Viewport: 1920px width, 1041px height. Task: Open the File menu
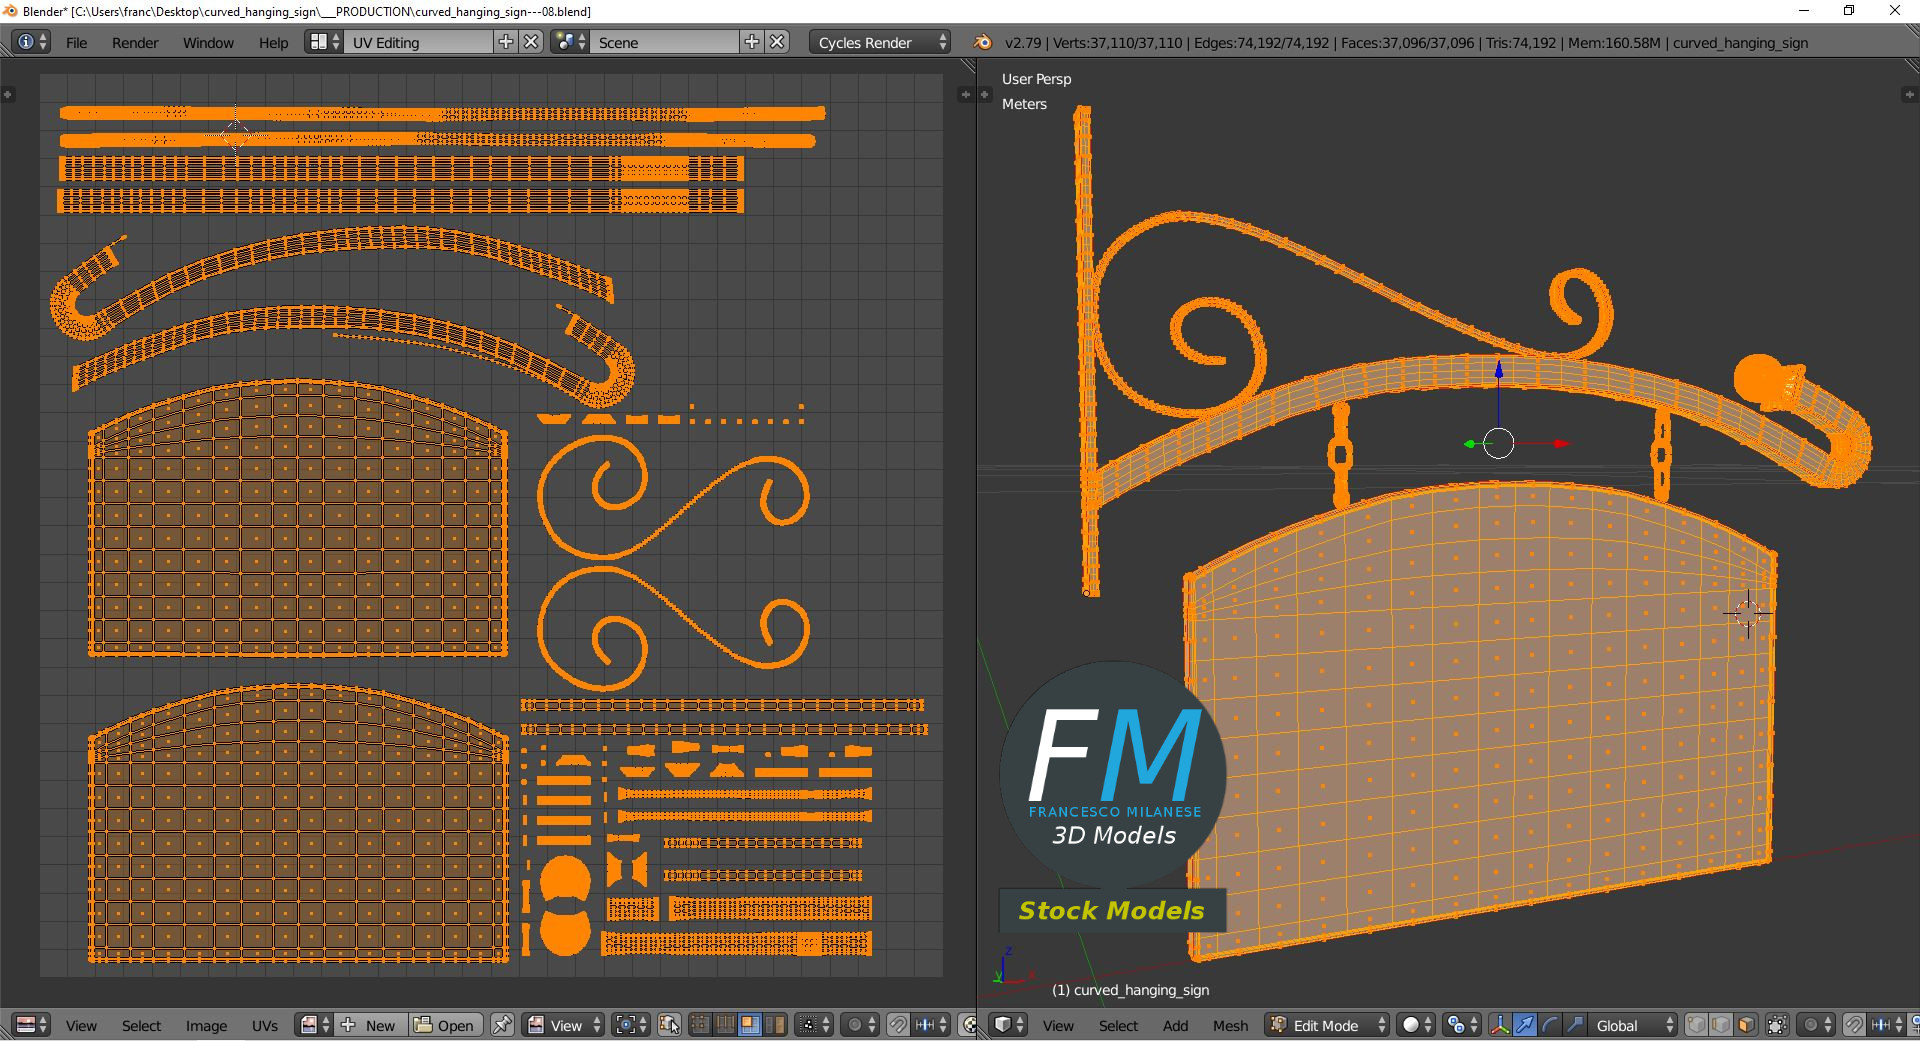pos(76,43)
